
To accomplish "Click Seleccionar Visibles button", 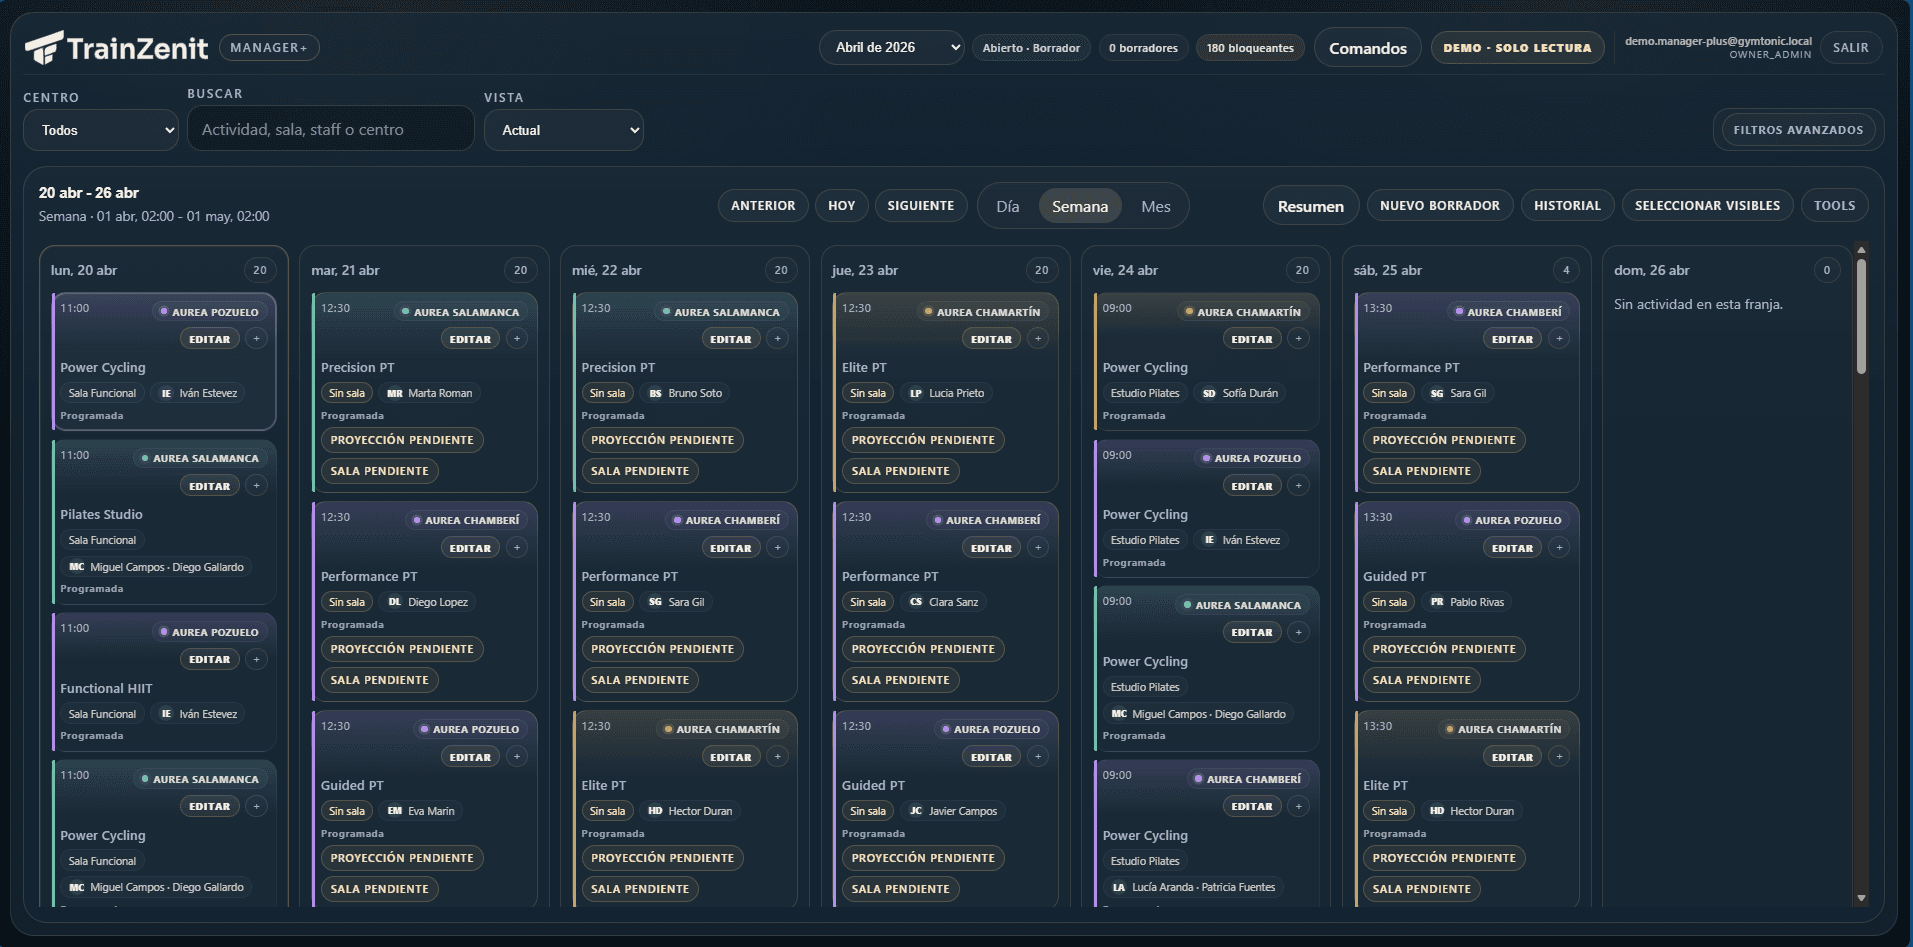I will (1707, 206).
